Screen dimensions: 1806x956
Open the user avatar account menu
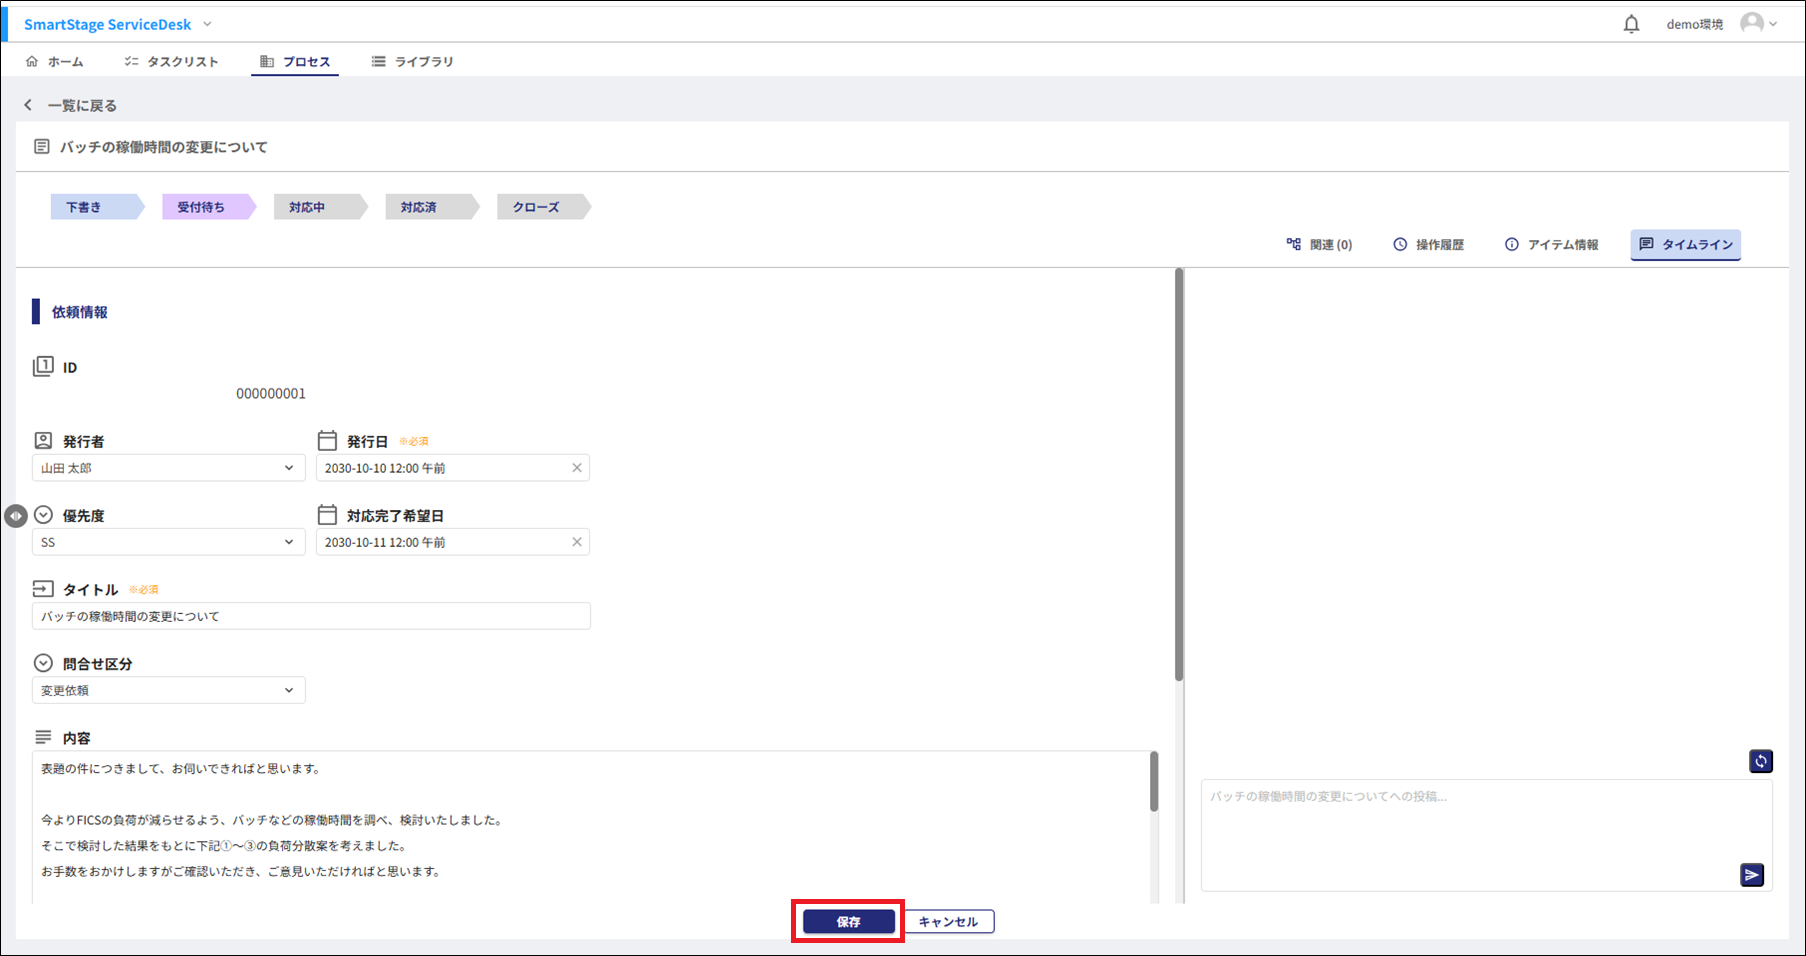(x=1757, y=24)
